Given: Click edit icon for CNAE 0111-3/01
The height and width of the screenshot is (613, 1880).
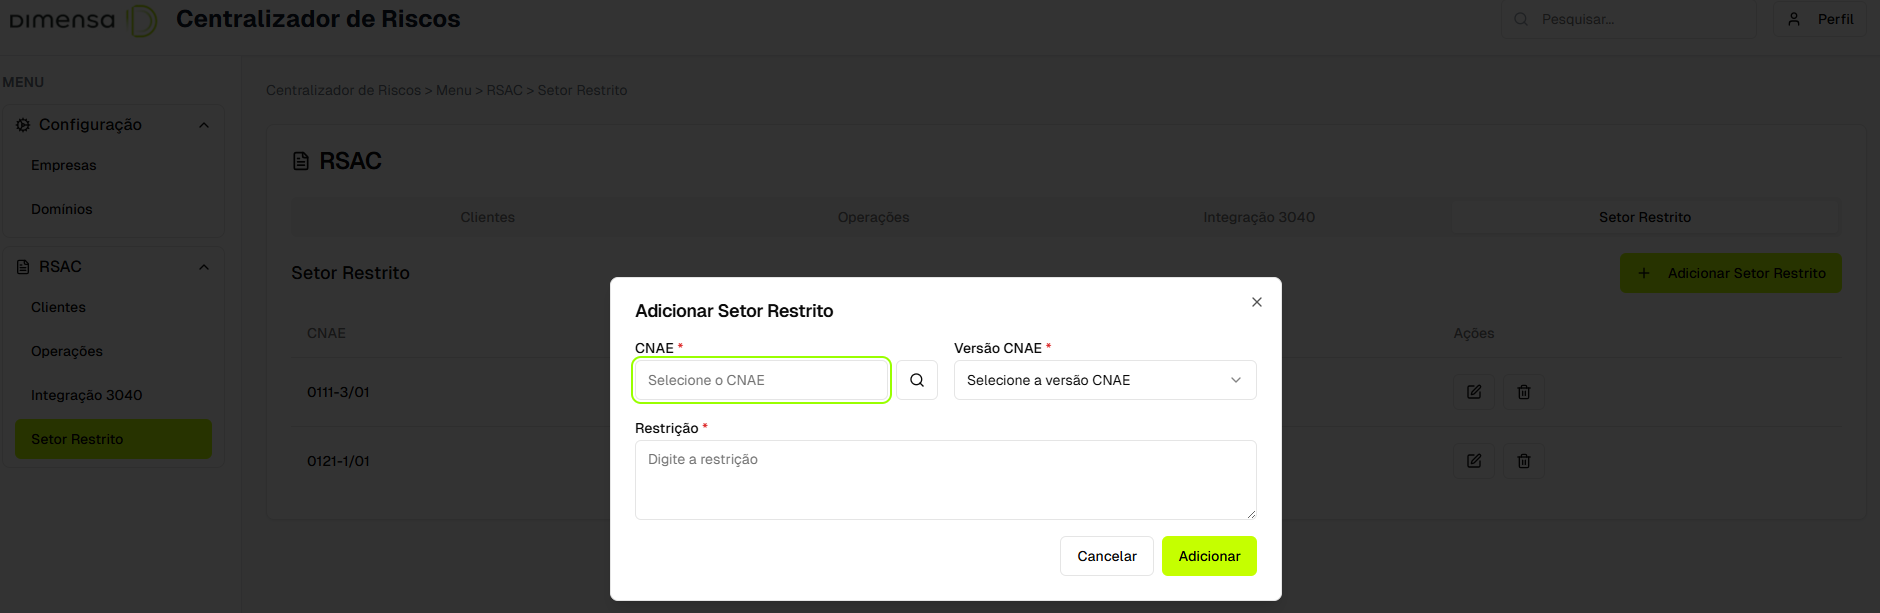Looking at the screenshot, I should (1474, 392).
